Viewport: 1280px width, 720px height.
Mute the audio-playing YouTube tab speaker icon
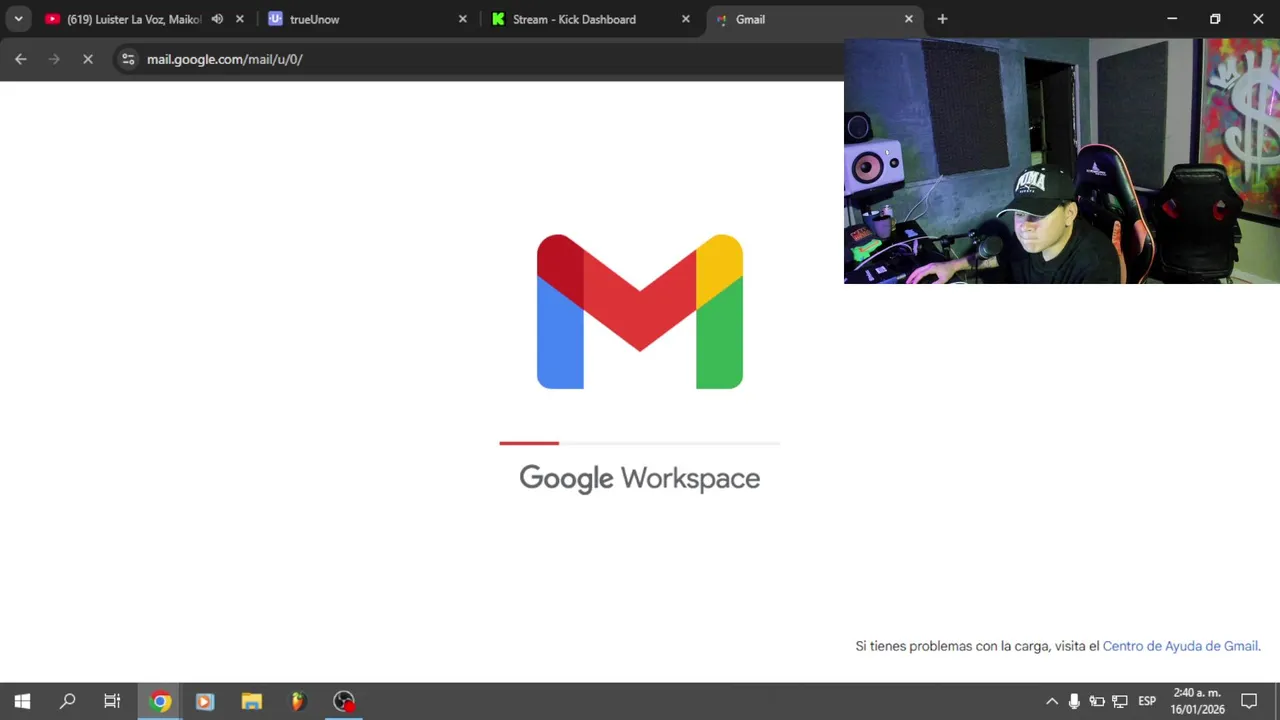217,19
